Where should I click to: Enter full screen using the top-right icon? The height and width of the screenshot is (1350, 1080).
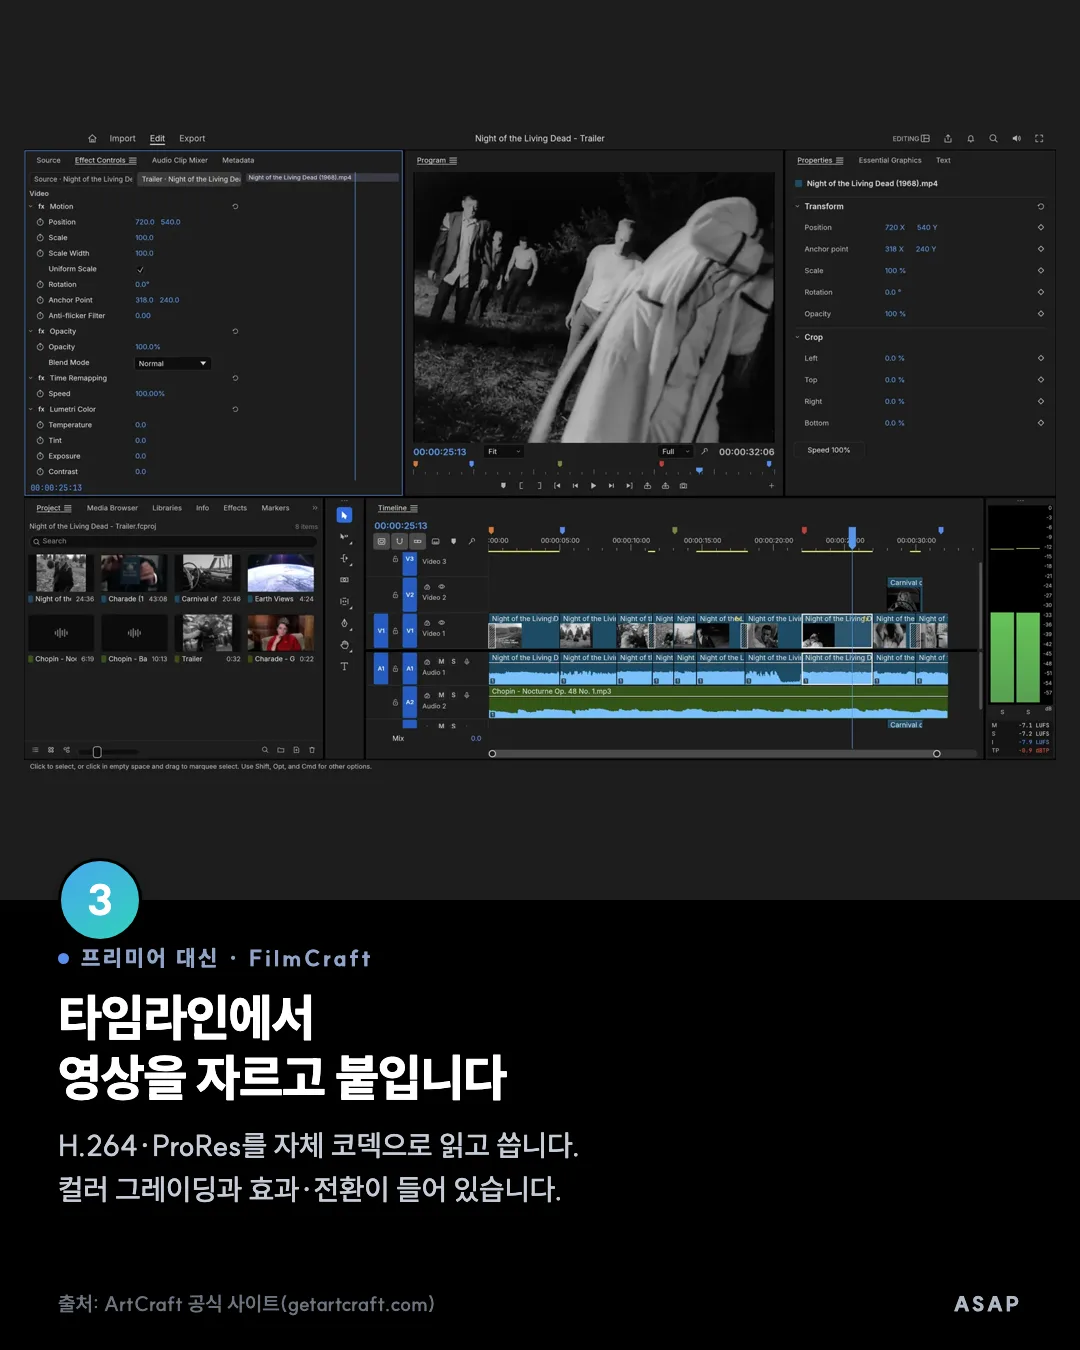(1039, 138)
